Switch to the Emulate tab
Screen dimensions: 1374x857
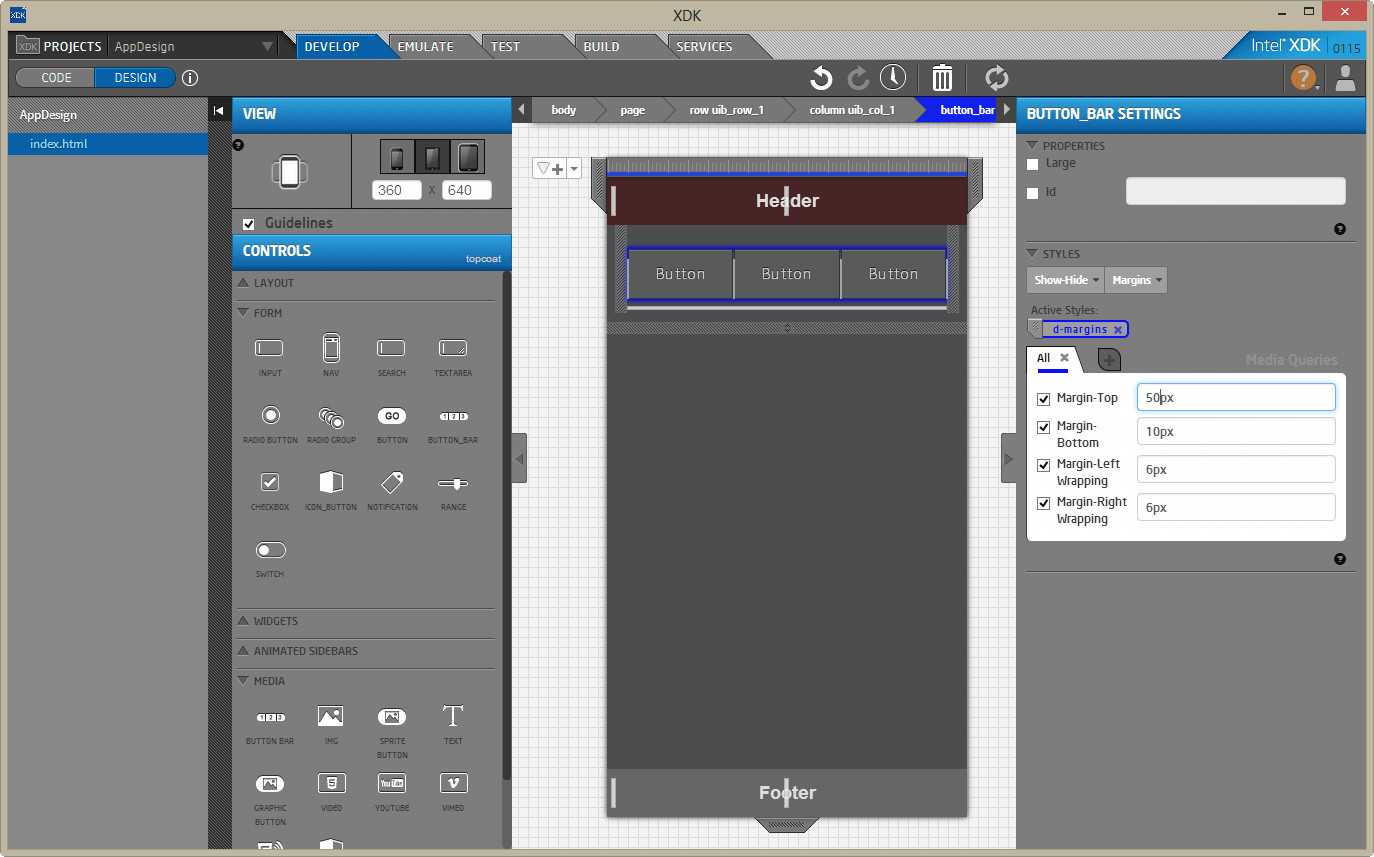pyautogui.click(x=425, y=46)
